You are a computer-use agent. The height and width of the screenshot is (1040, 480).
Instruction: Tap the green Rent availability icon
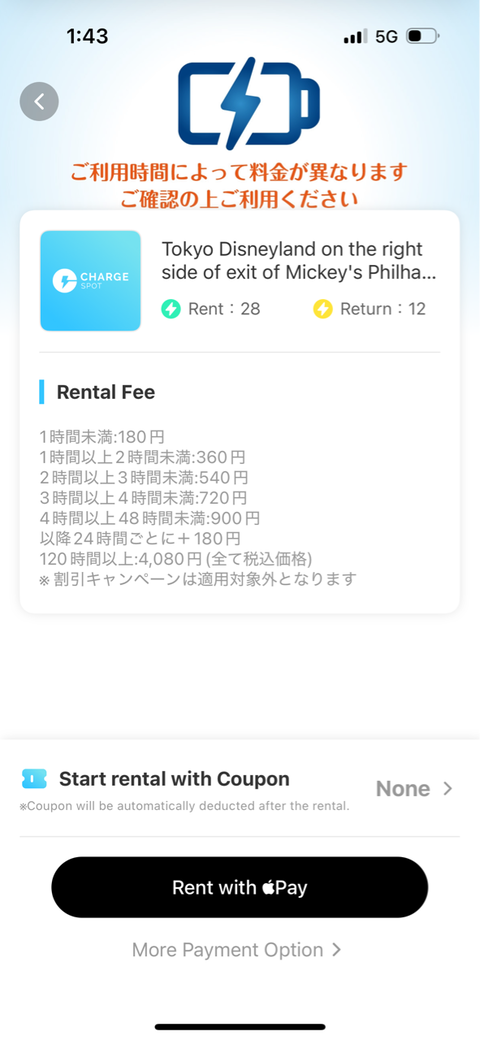171,308
